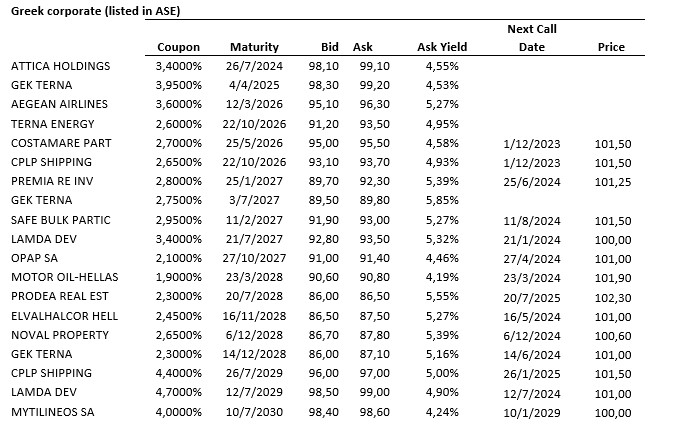
Task: Click the SAFE BULK PARTIC row name
Action: (60, 220)
